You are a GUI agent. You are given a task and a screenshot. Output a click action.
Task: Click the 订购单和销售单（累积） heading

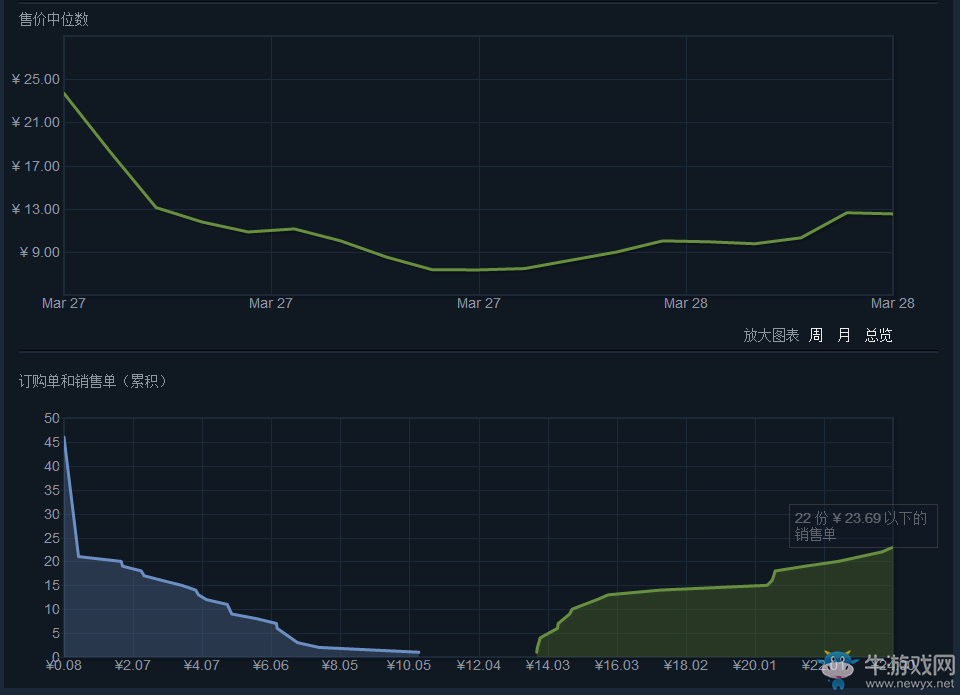pyautogui.click(x=93, y=381)
